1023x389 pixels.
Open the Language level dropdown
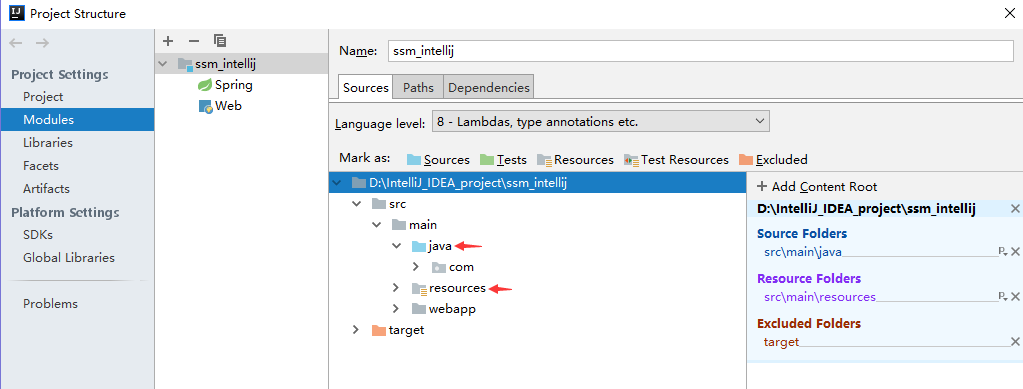coord(600,121)
